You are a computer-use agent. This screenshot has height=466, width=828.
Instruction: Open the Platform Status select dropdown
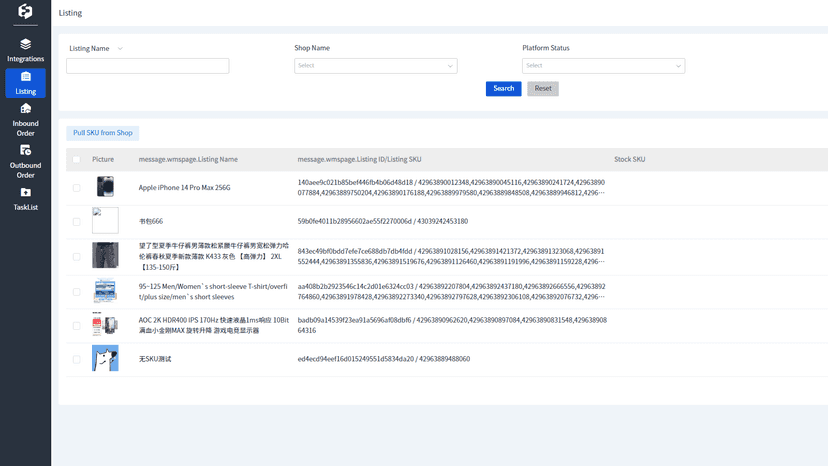603,66
